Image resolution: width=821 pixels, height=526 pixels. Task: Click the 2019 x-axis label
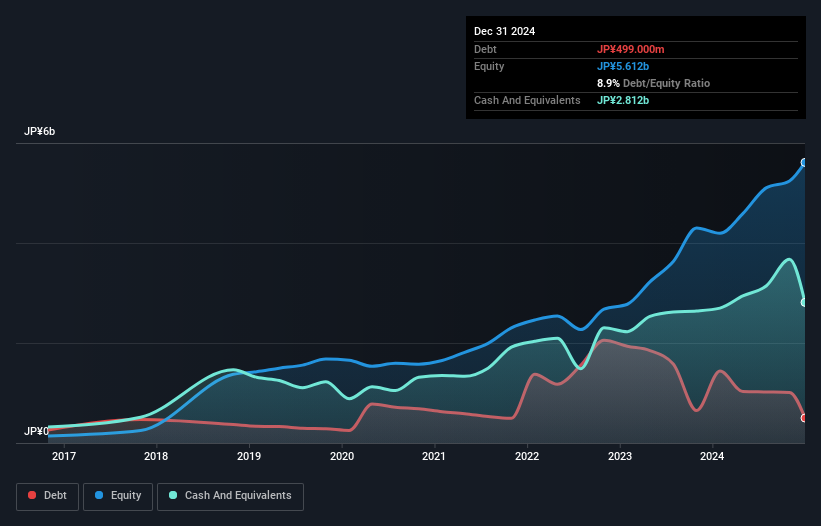point(249,456)
